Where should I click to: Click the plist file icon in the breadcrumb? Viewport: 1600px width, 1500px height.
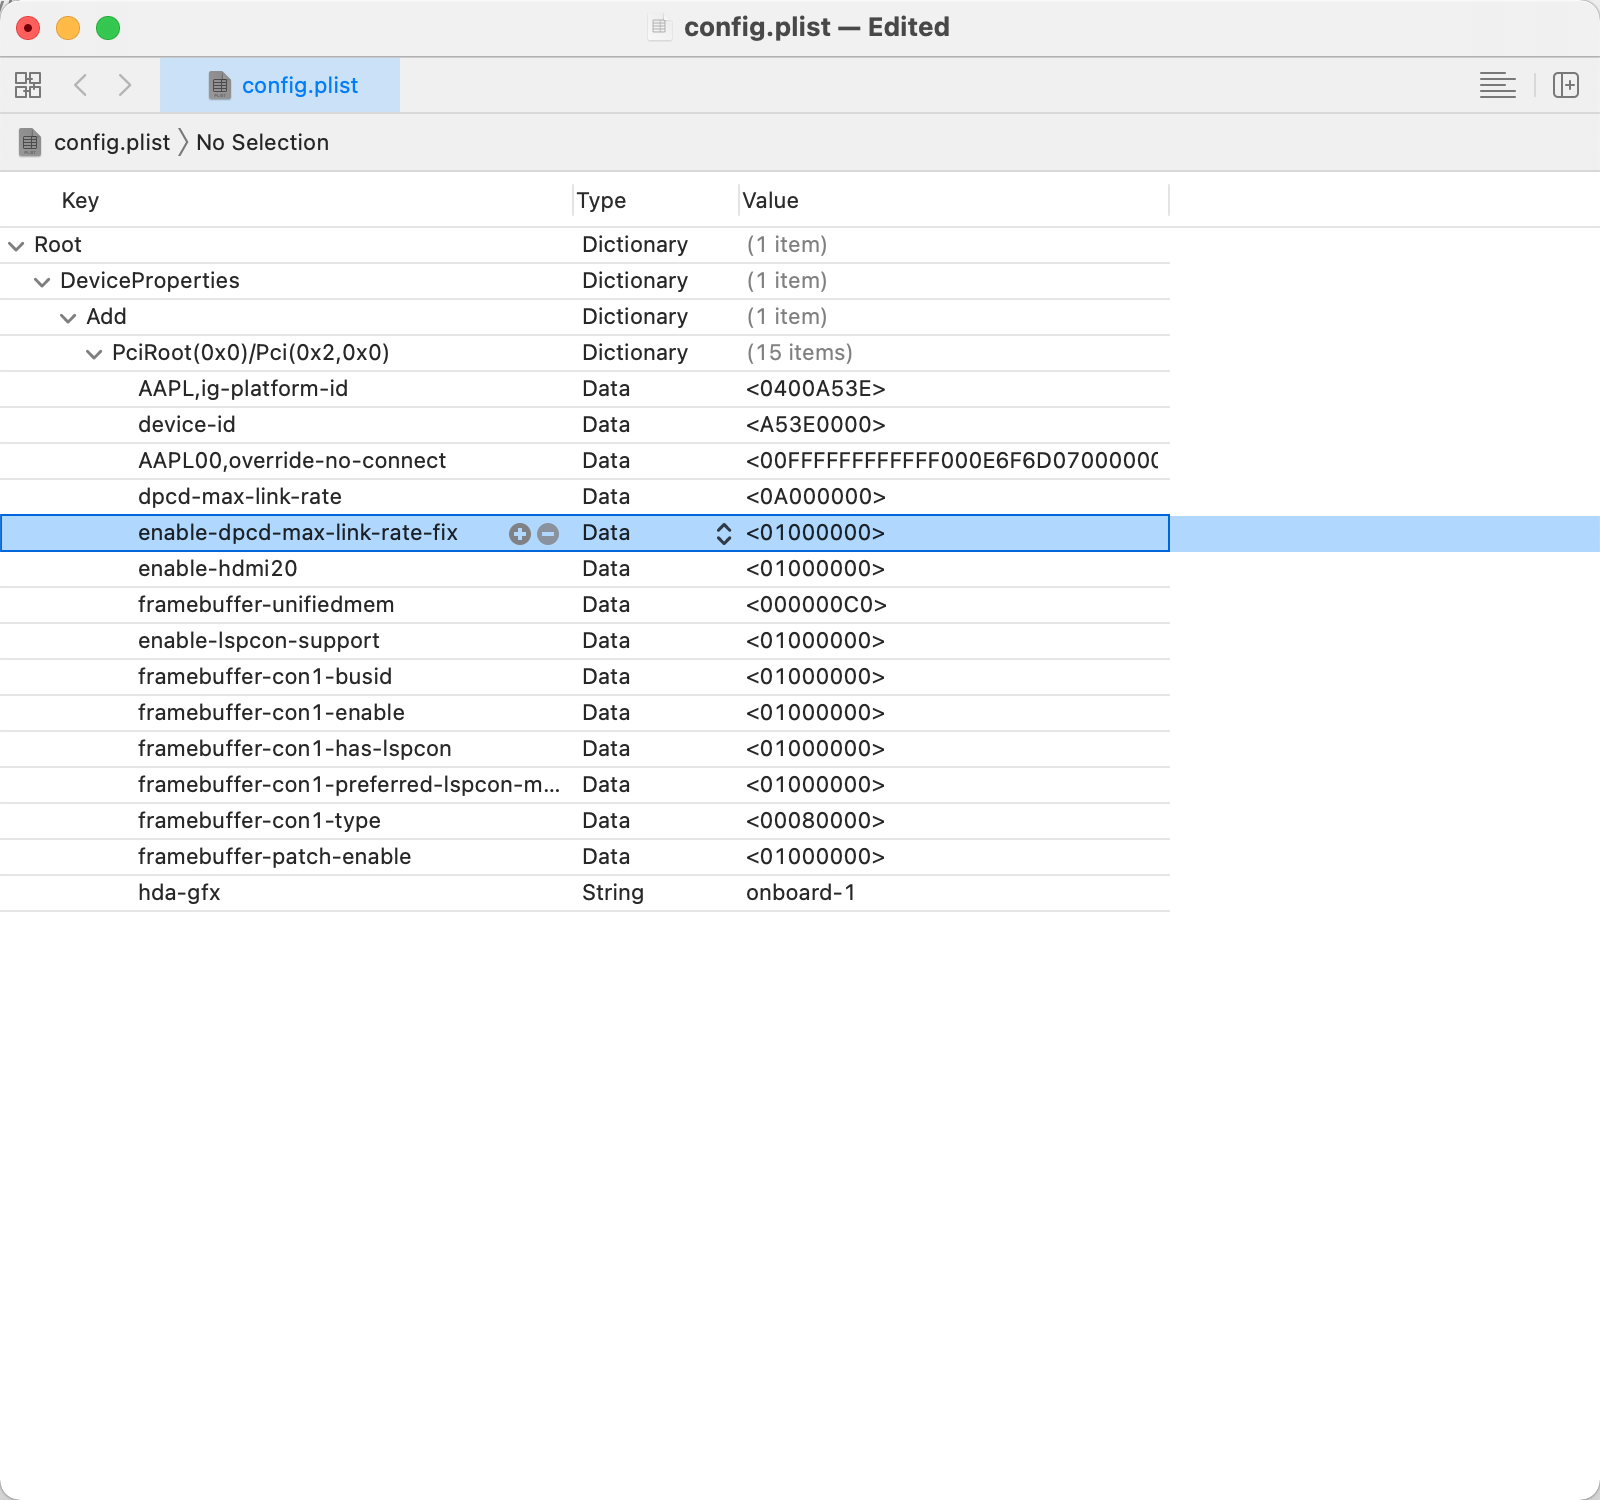pyautogui.click(x=30, y=142)
